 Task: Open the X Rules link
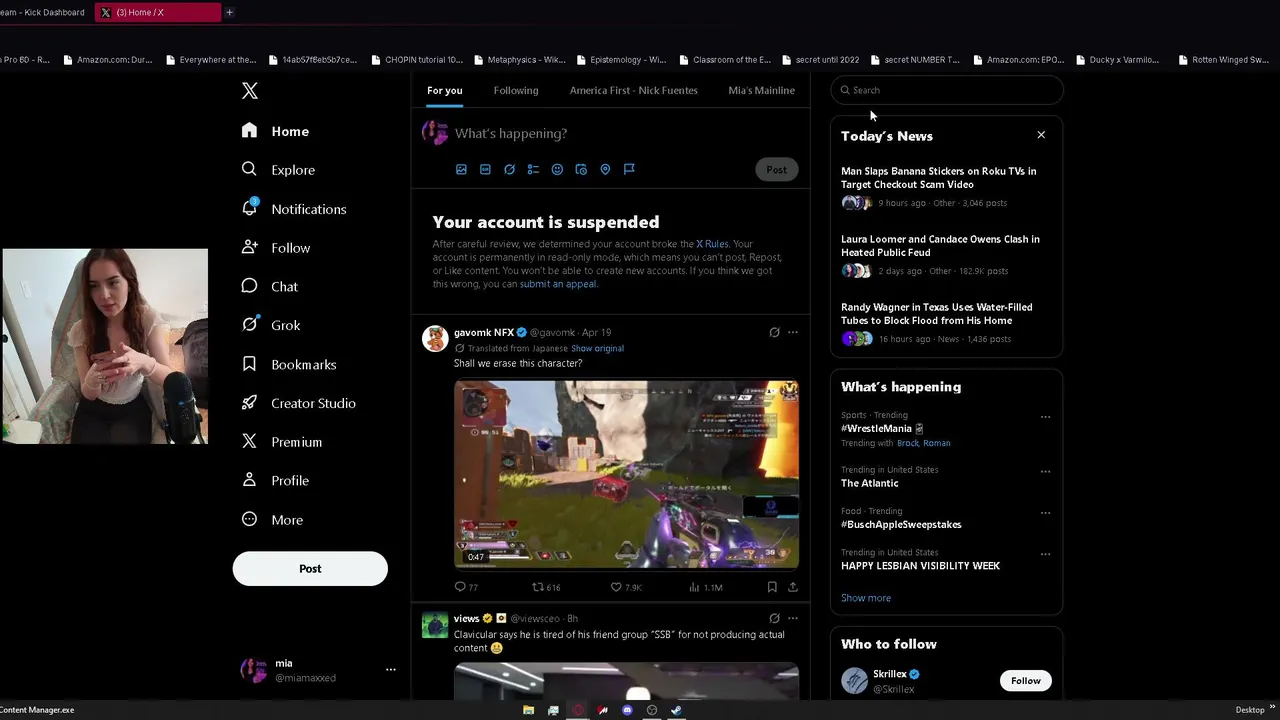[712, 244]
